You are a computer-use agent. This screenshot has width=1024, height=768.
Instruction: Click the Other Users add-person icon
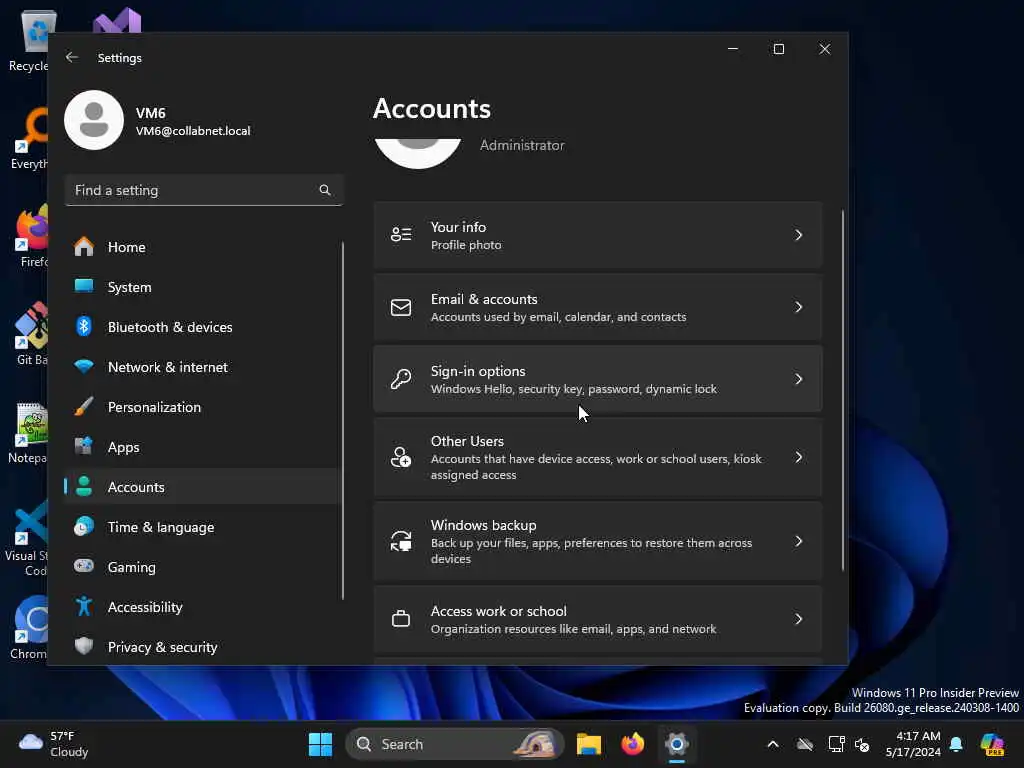point(401,457)
